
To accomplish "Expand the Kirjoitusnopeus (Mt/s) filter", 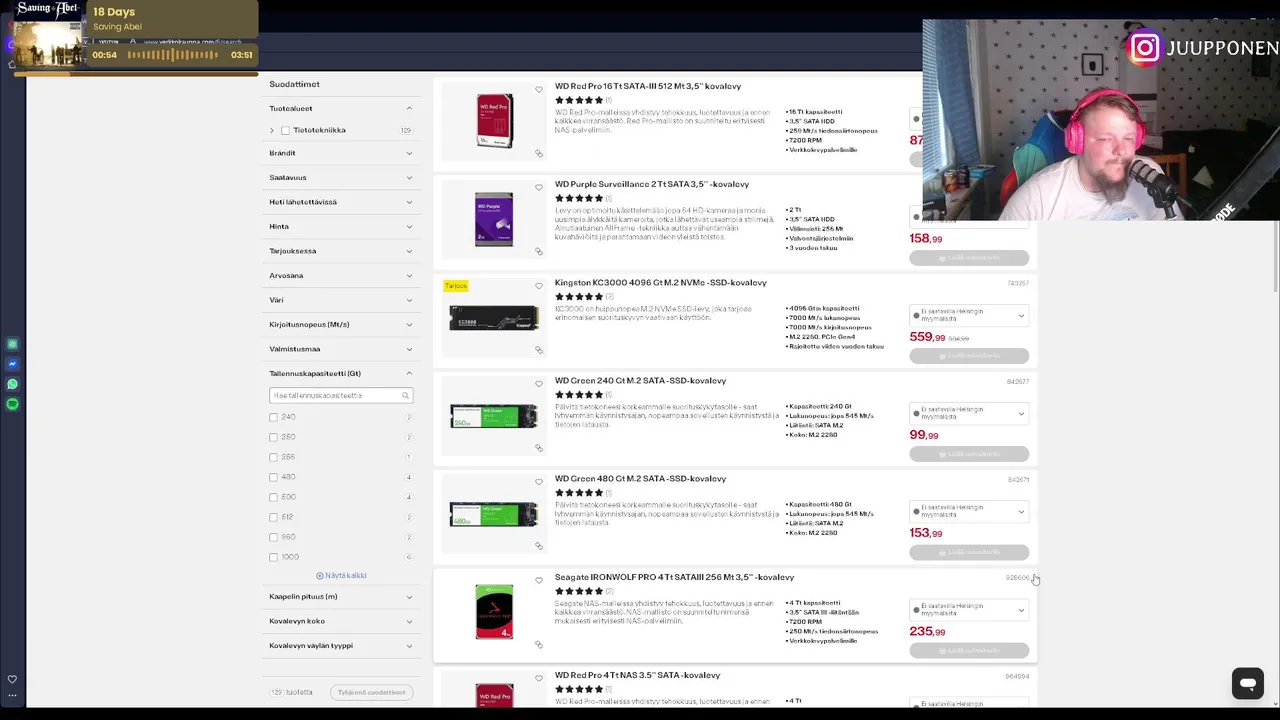I will pos(341,324).
